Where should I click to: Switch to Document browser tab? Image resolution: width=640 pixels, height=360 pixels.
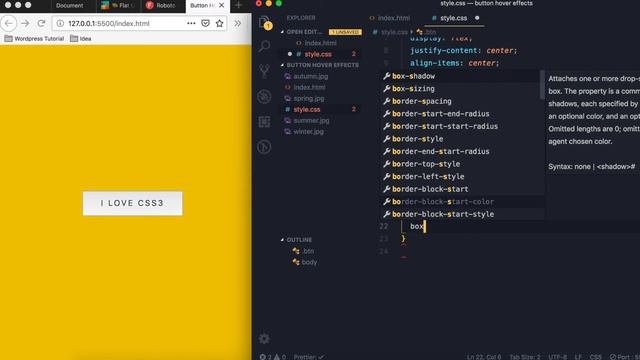coord(69,5)
